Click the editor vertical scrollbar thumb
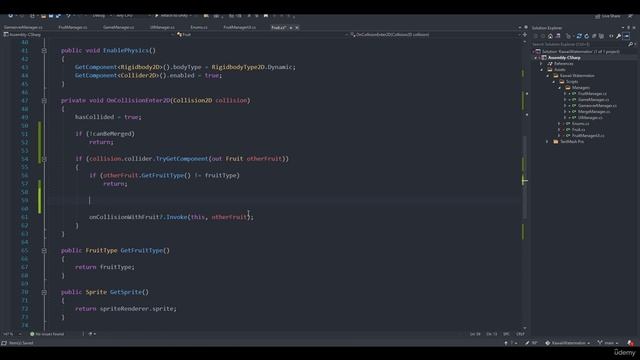The image size is (640, 360). (524, 178)
